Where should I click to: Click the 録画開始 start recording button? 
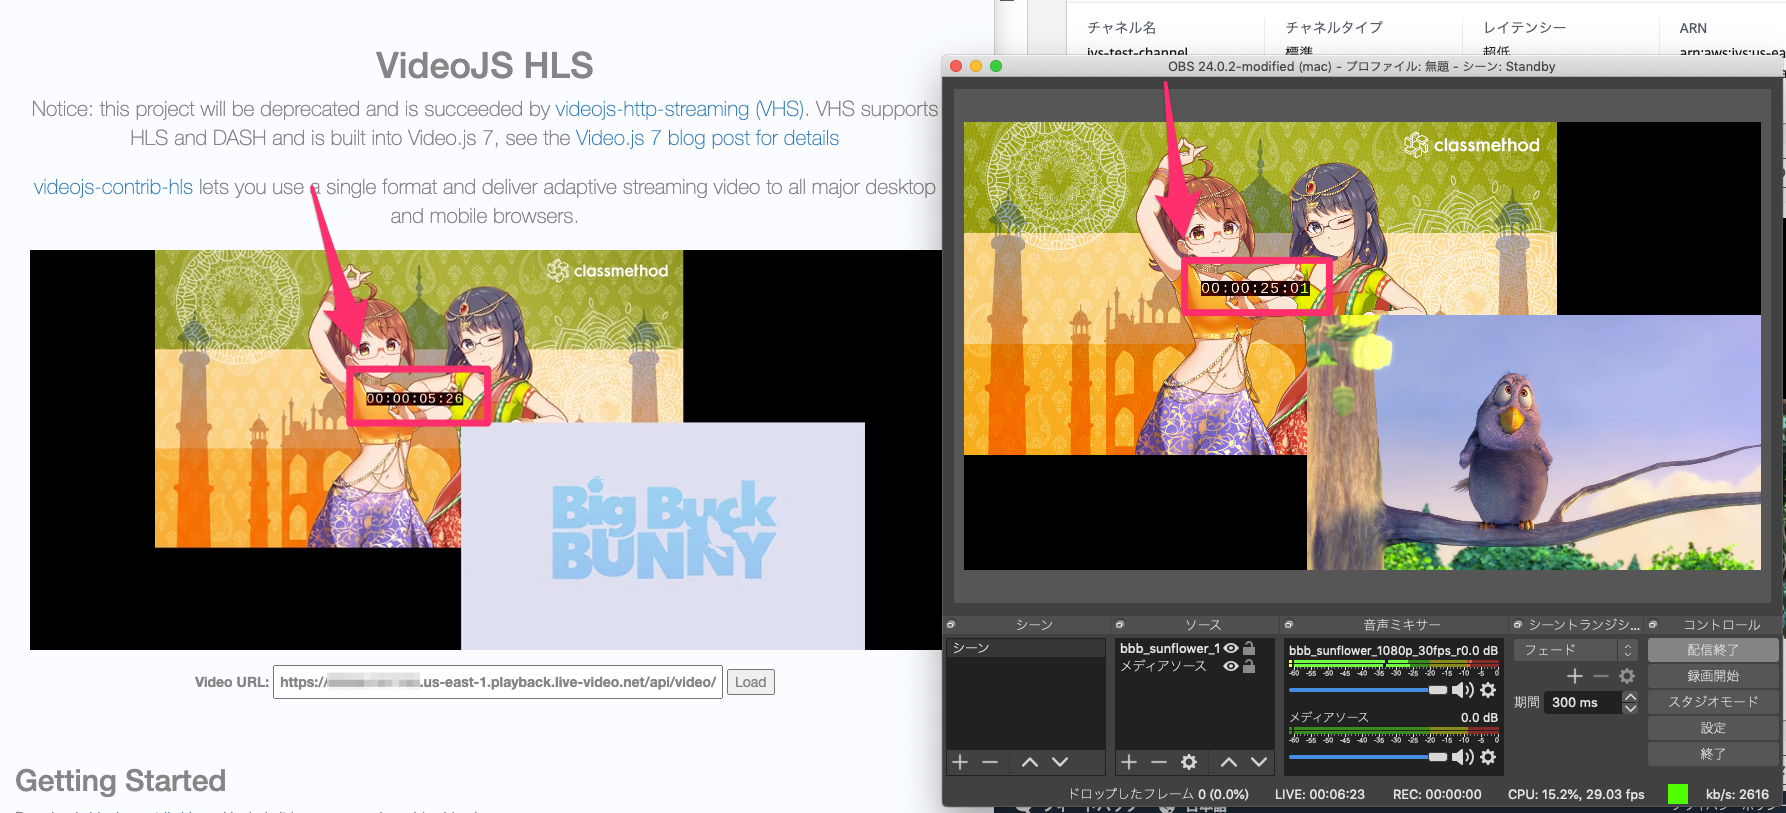click(x=1713, y=676)
